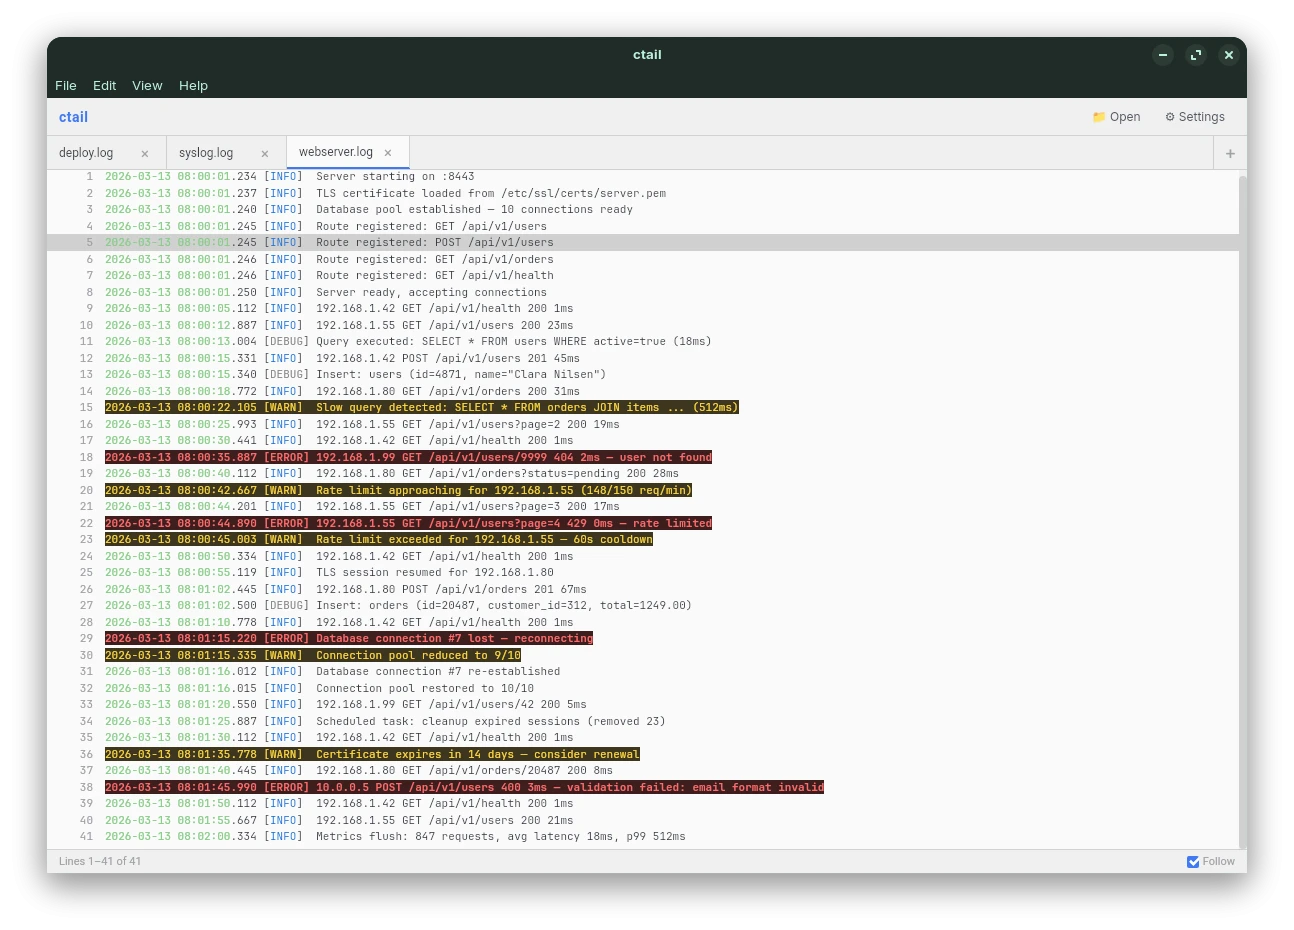This screenshot has width=1294, height=930.
Task: Select line 'Insert: users (id=4871, name="Clara Nilsen")'
Action: pyautogui.click(x=643, y=375)
